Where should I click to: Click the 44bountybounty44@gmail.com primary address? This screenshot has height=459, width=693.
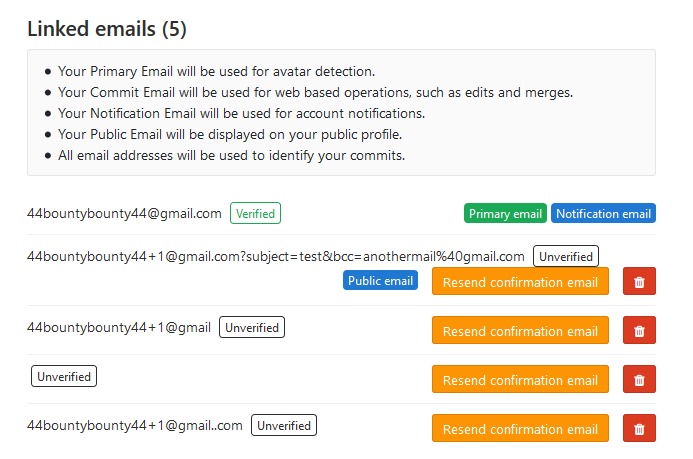click(x=124, y=213)
